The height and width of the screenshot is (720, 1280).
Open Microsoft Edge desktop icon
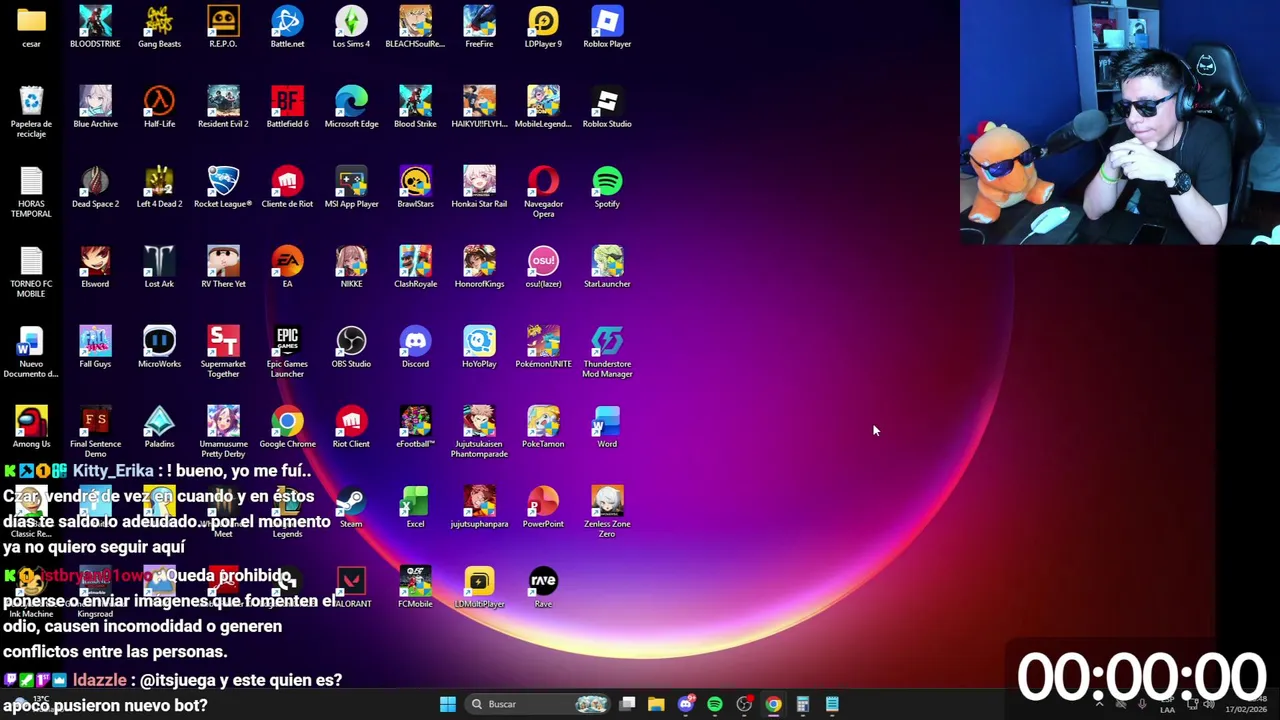point(351,107)
